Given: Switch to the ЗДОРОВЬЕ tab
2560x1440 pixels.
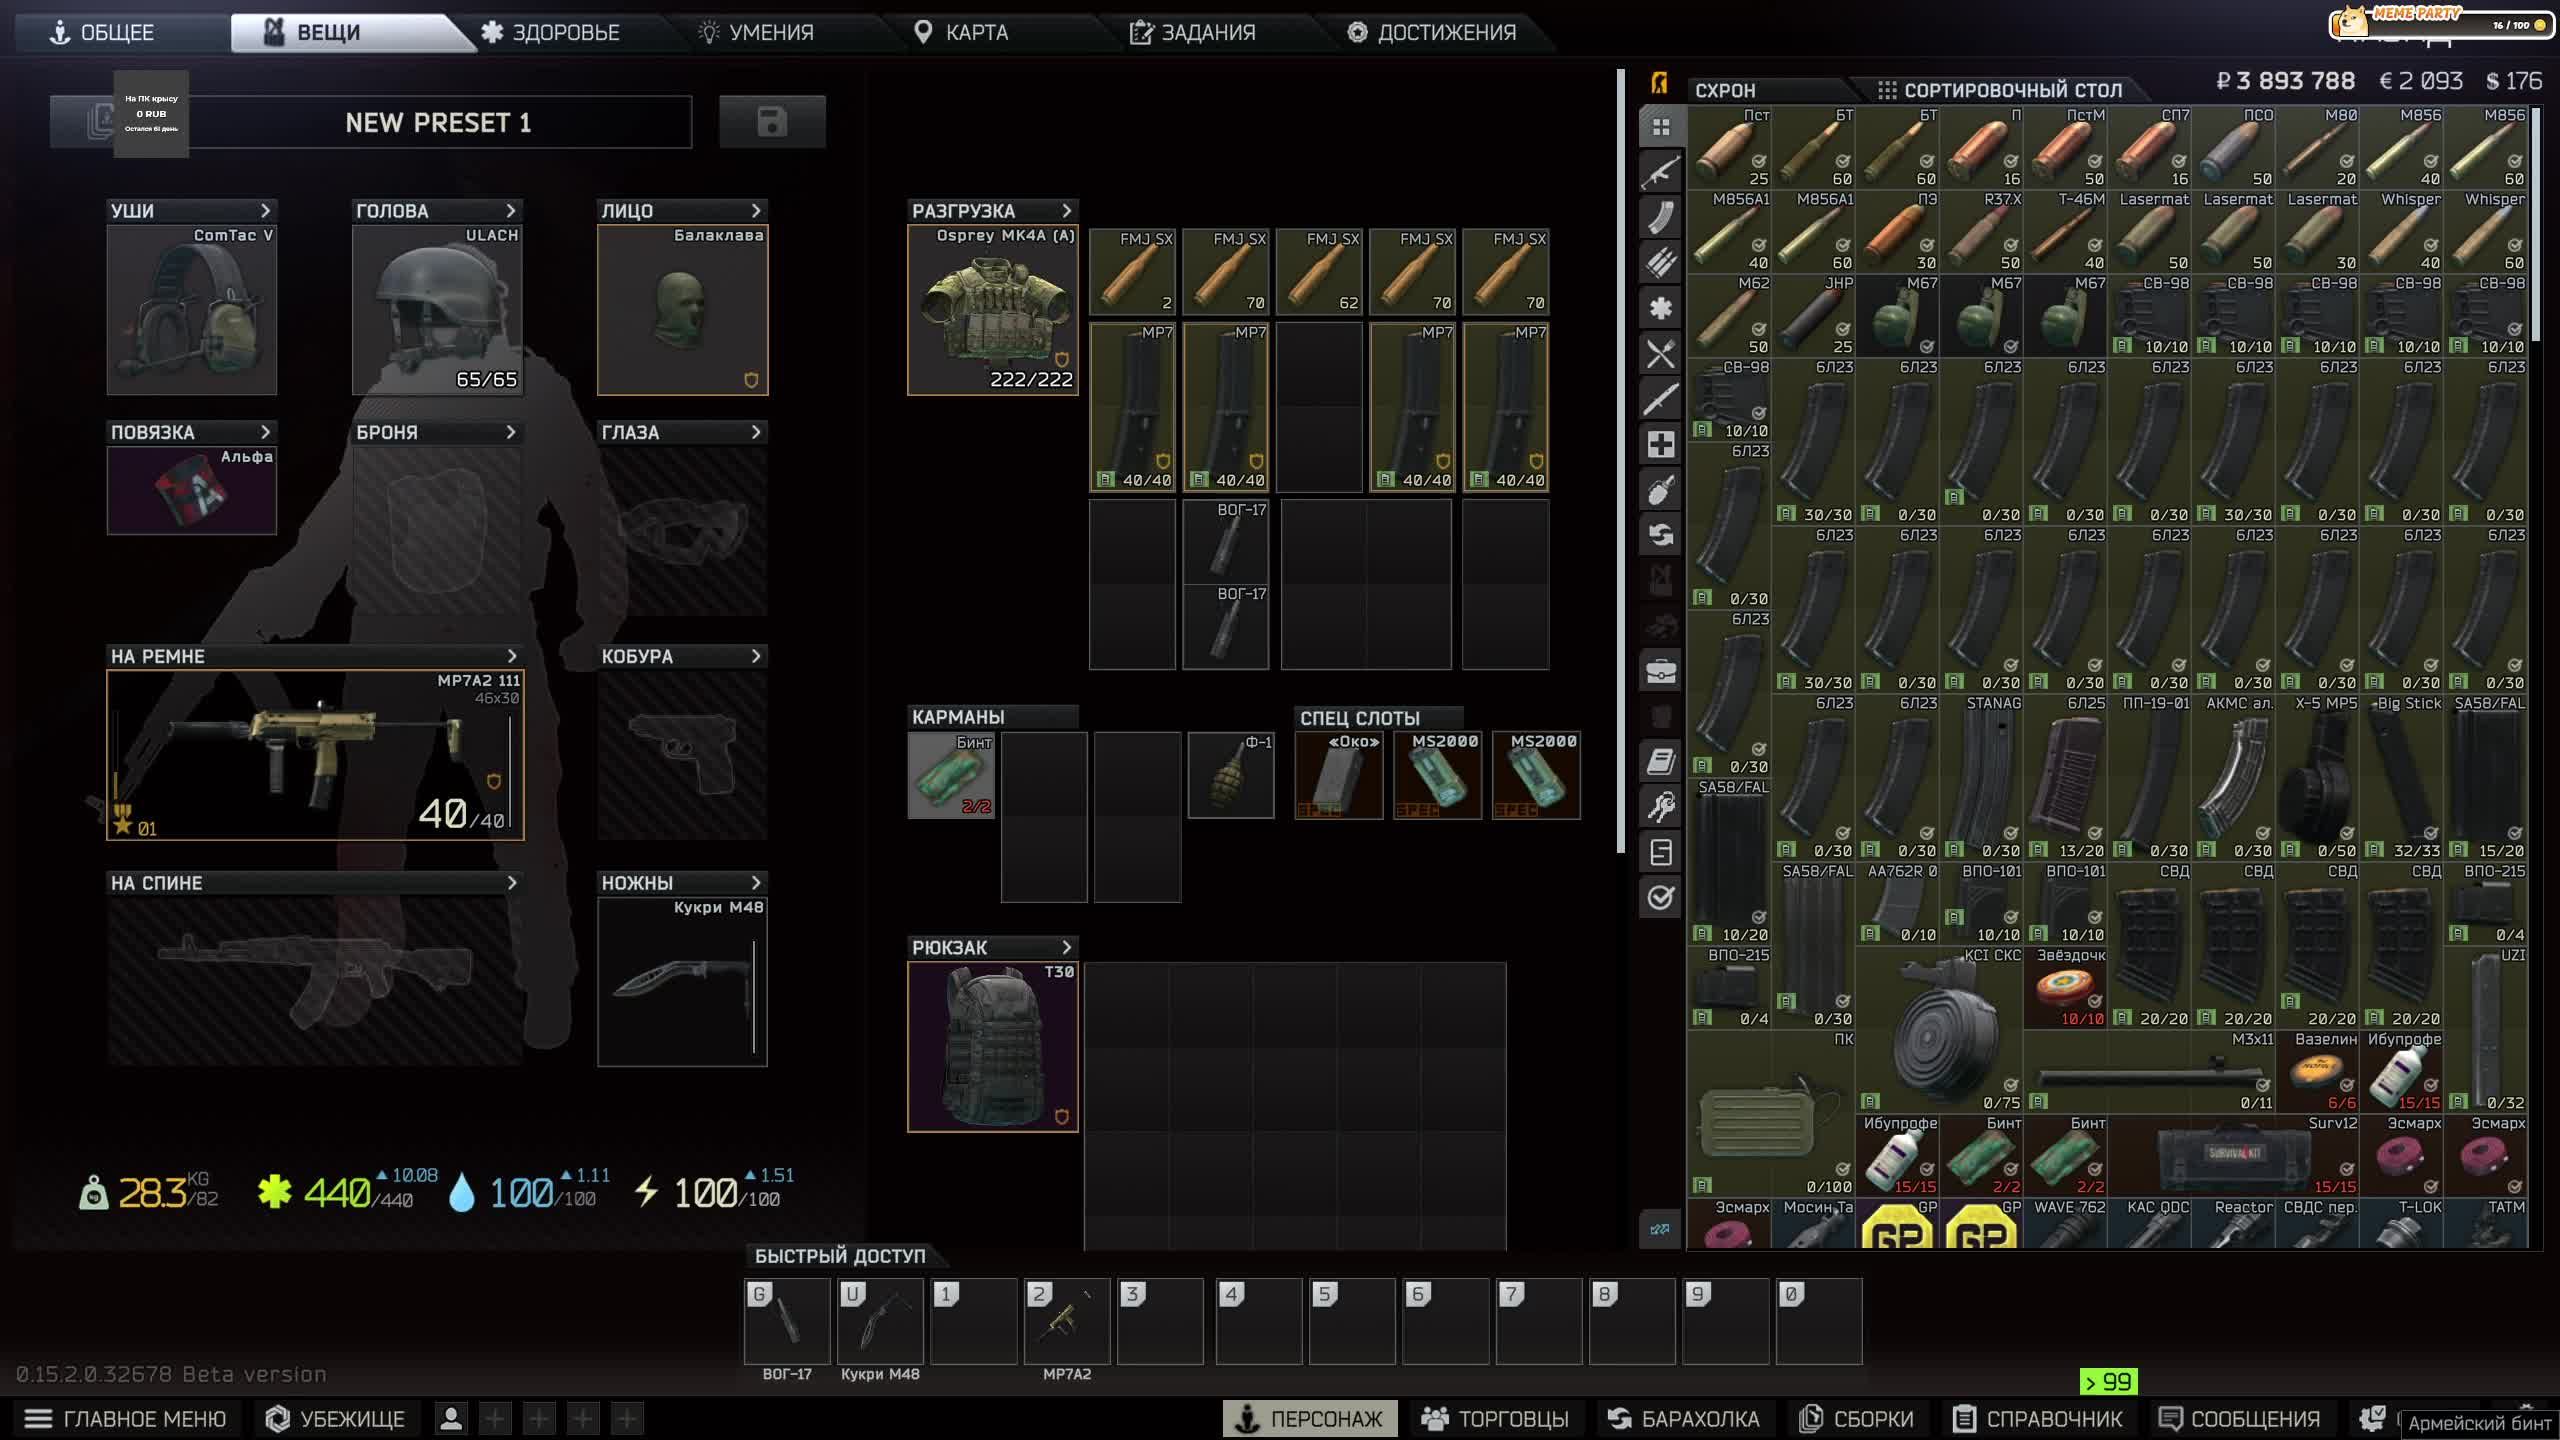Looking at the screenshot, I should (x=565, y=32).
